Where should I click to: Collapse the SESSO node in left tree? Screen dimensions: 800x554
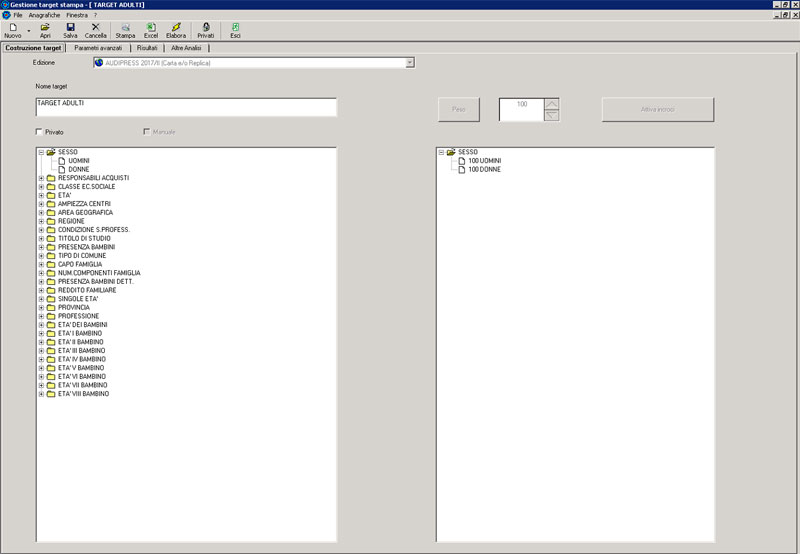(41, 152)
